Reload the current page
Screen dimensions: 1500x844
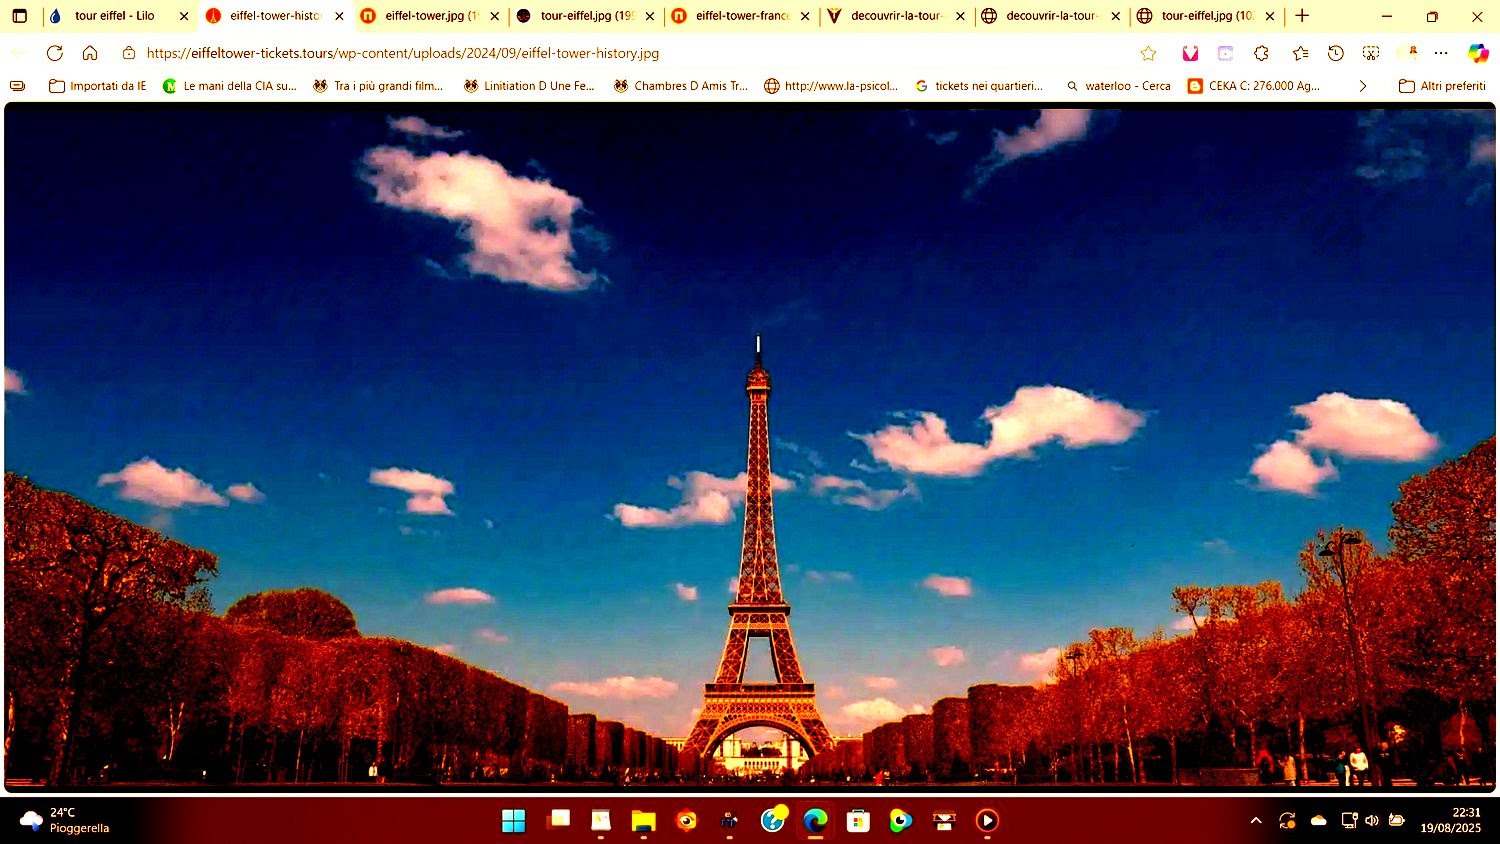coord(55,53)
